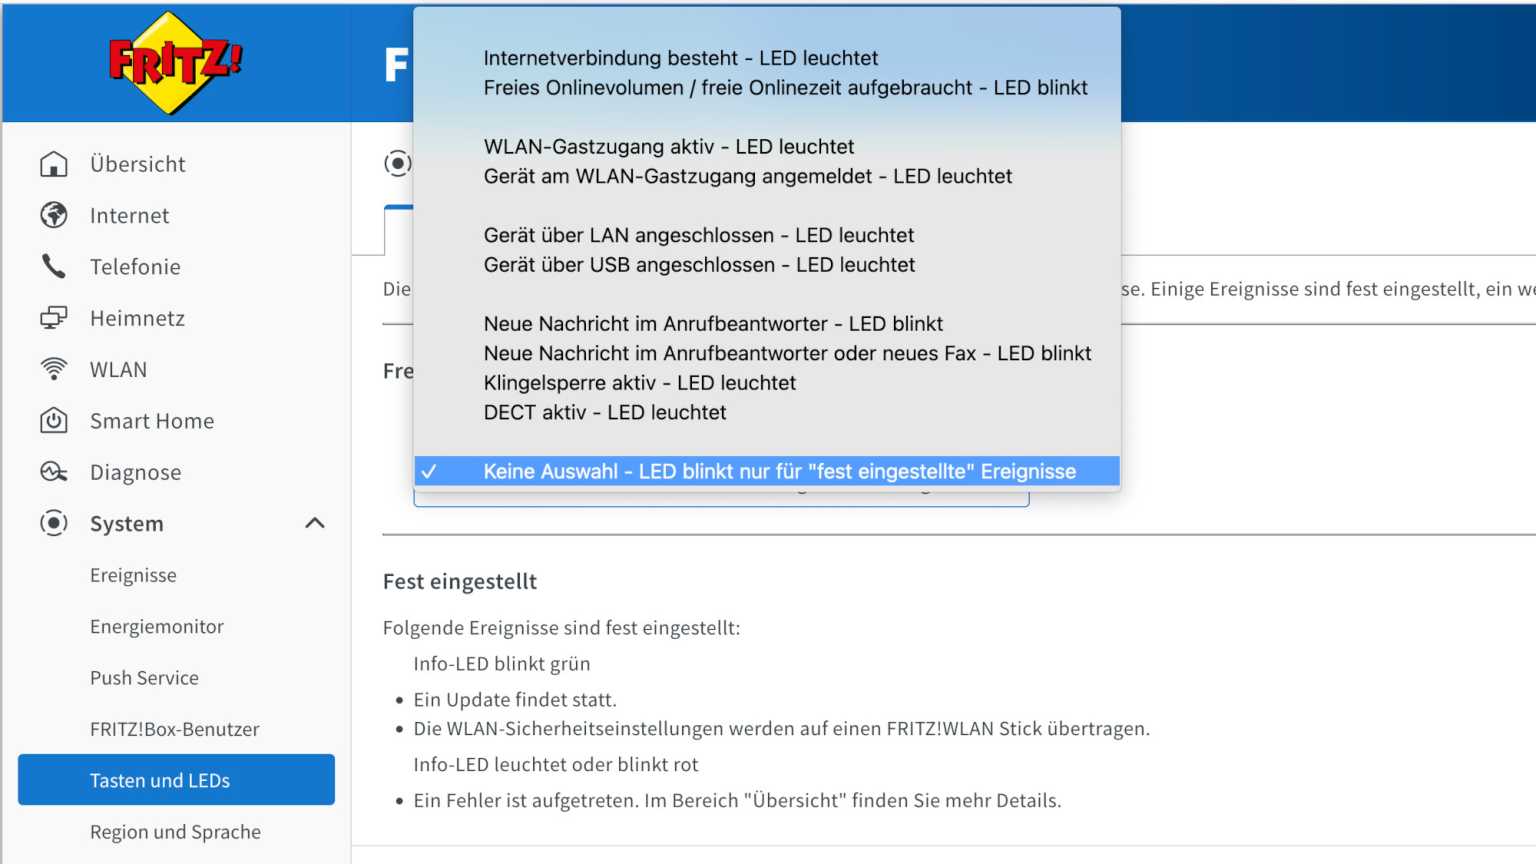Click the Internet globe icon
1536x864 pixels.
(x=54, y=215)
